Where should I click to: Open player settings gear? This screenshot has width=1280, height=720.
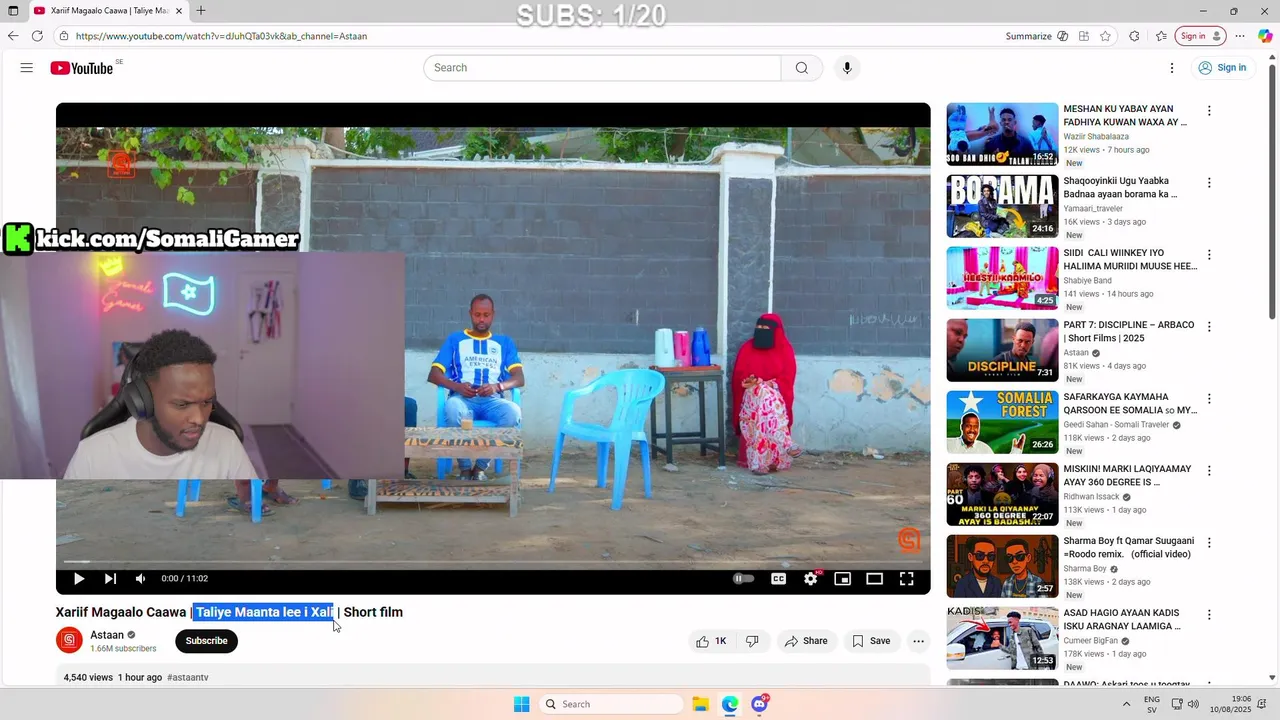coord(811,578)
